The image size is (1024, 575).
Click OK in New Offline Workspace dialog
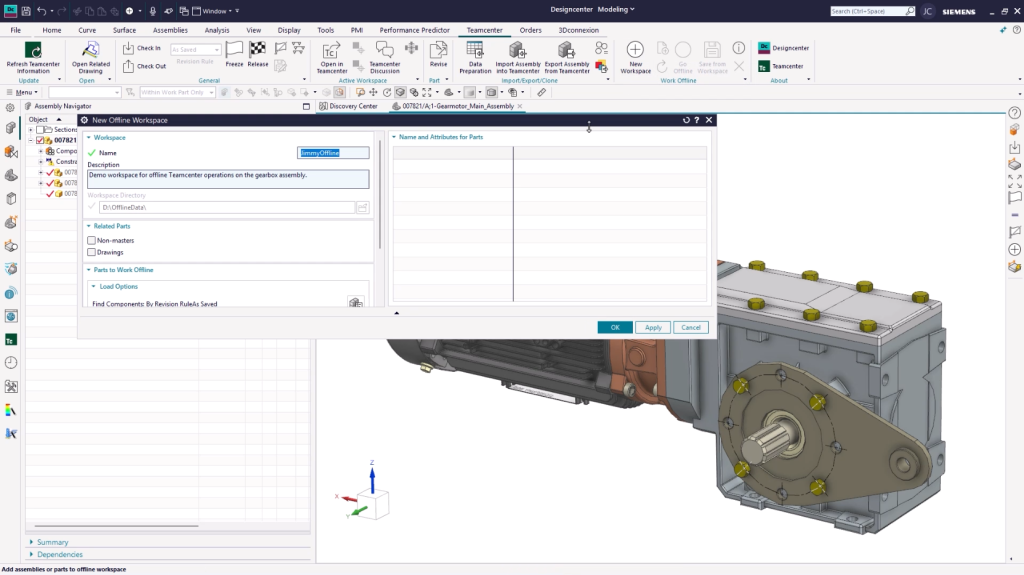point(615,327)
